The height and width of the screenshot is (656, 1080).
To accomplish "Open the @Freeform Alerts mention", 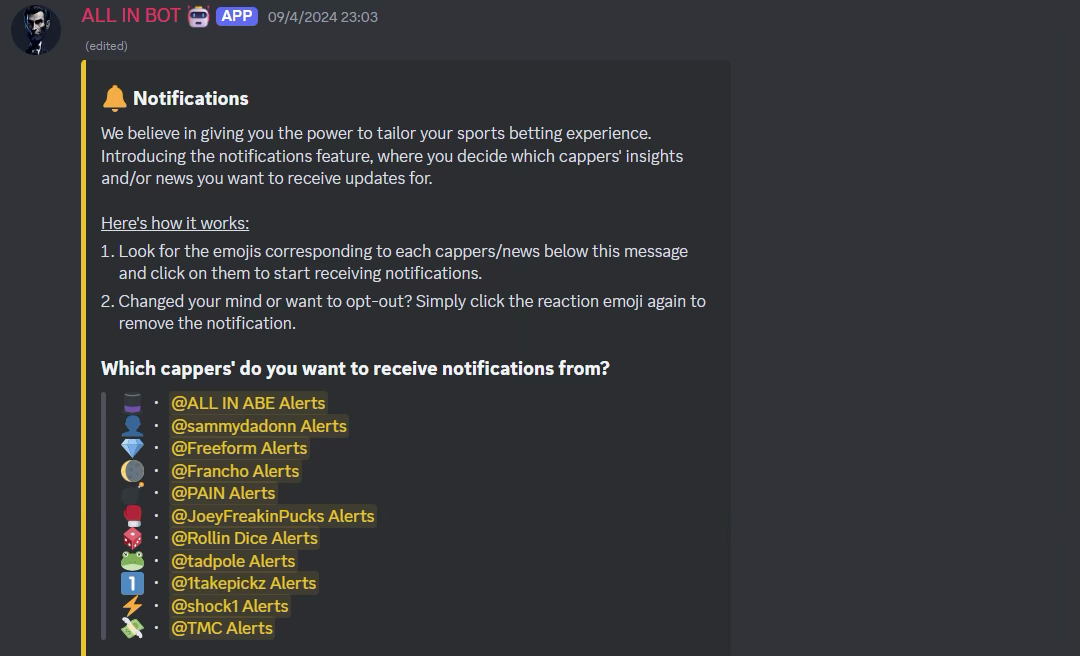I will point(239,448).
